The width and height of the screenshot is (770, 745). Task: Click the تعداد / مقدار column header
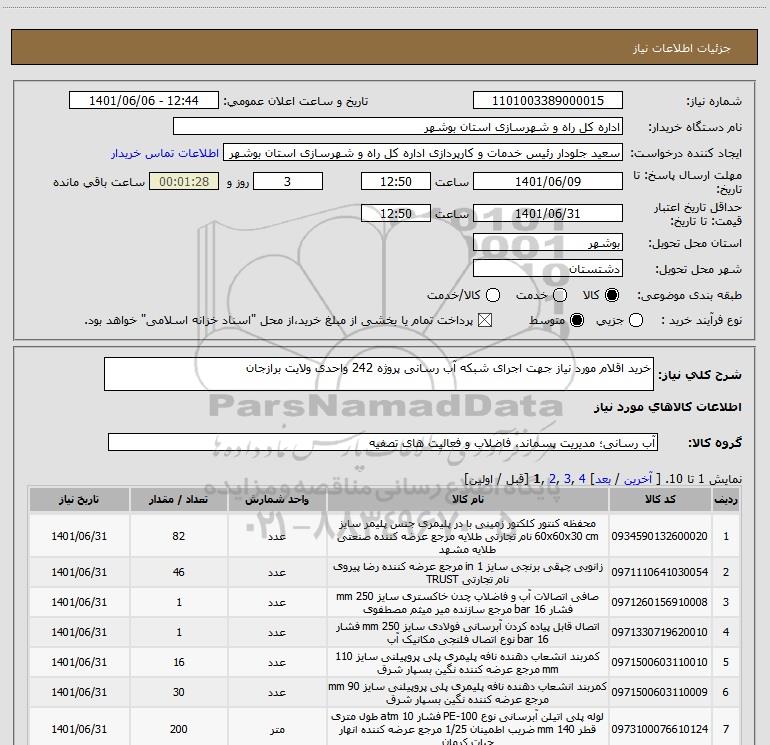tap(178, 499)
